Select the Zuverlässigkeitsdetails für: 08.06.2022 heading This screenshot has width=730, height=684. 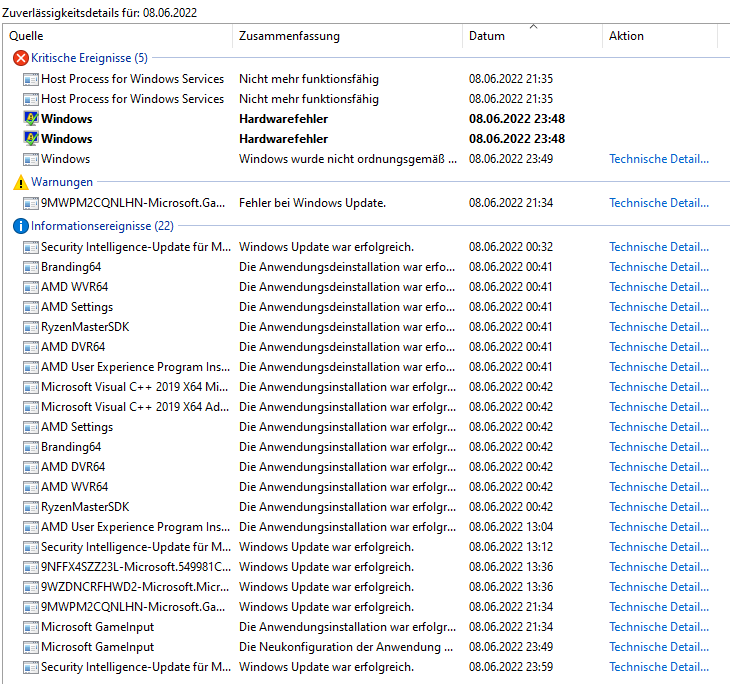coord(99,13)
